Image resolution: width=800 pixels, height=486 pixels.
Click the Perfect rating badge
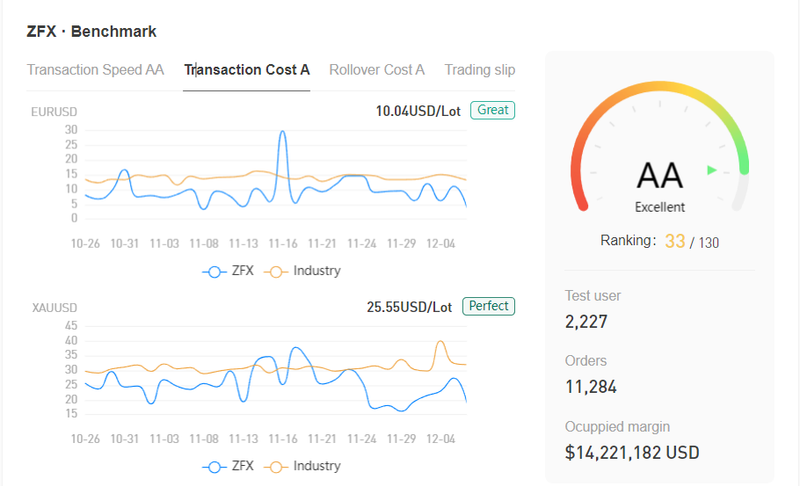488,306
